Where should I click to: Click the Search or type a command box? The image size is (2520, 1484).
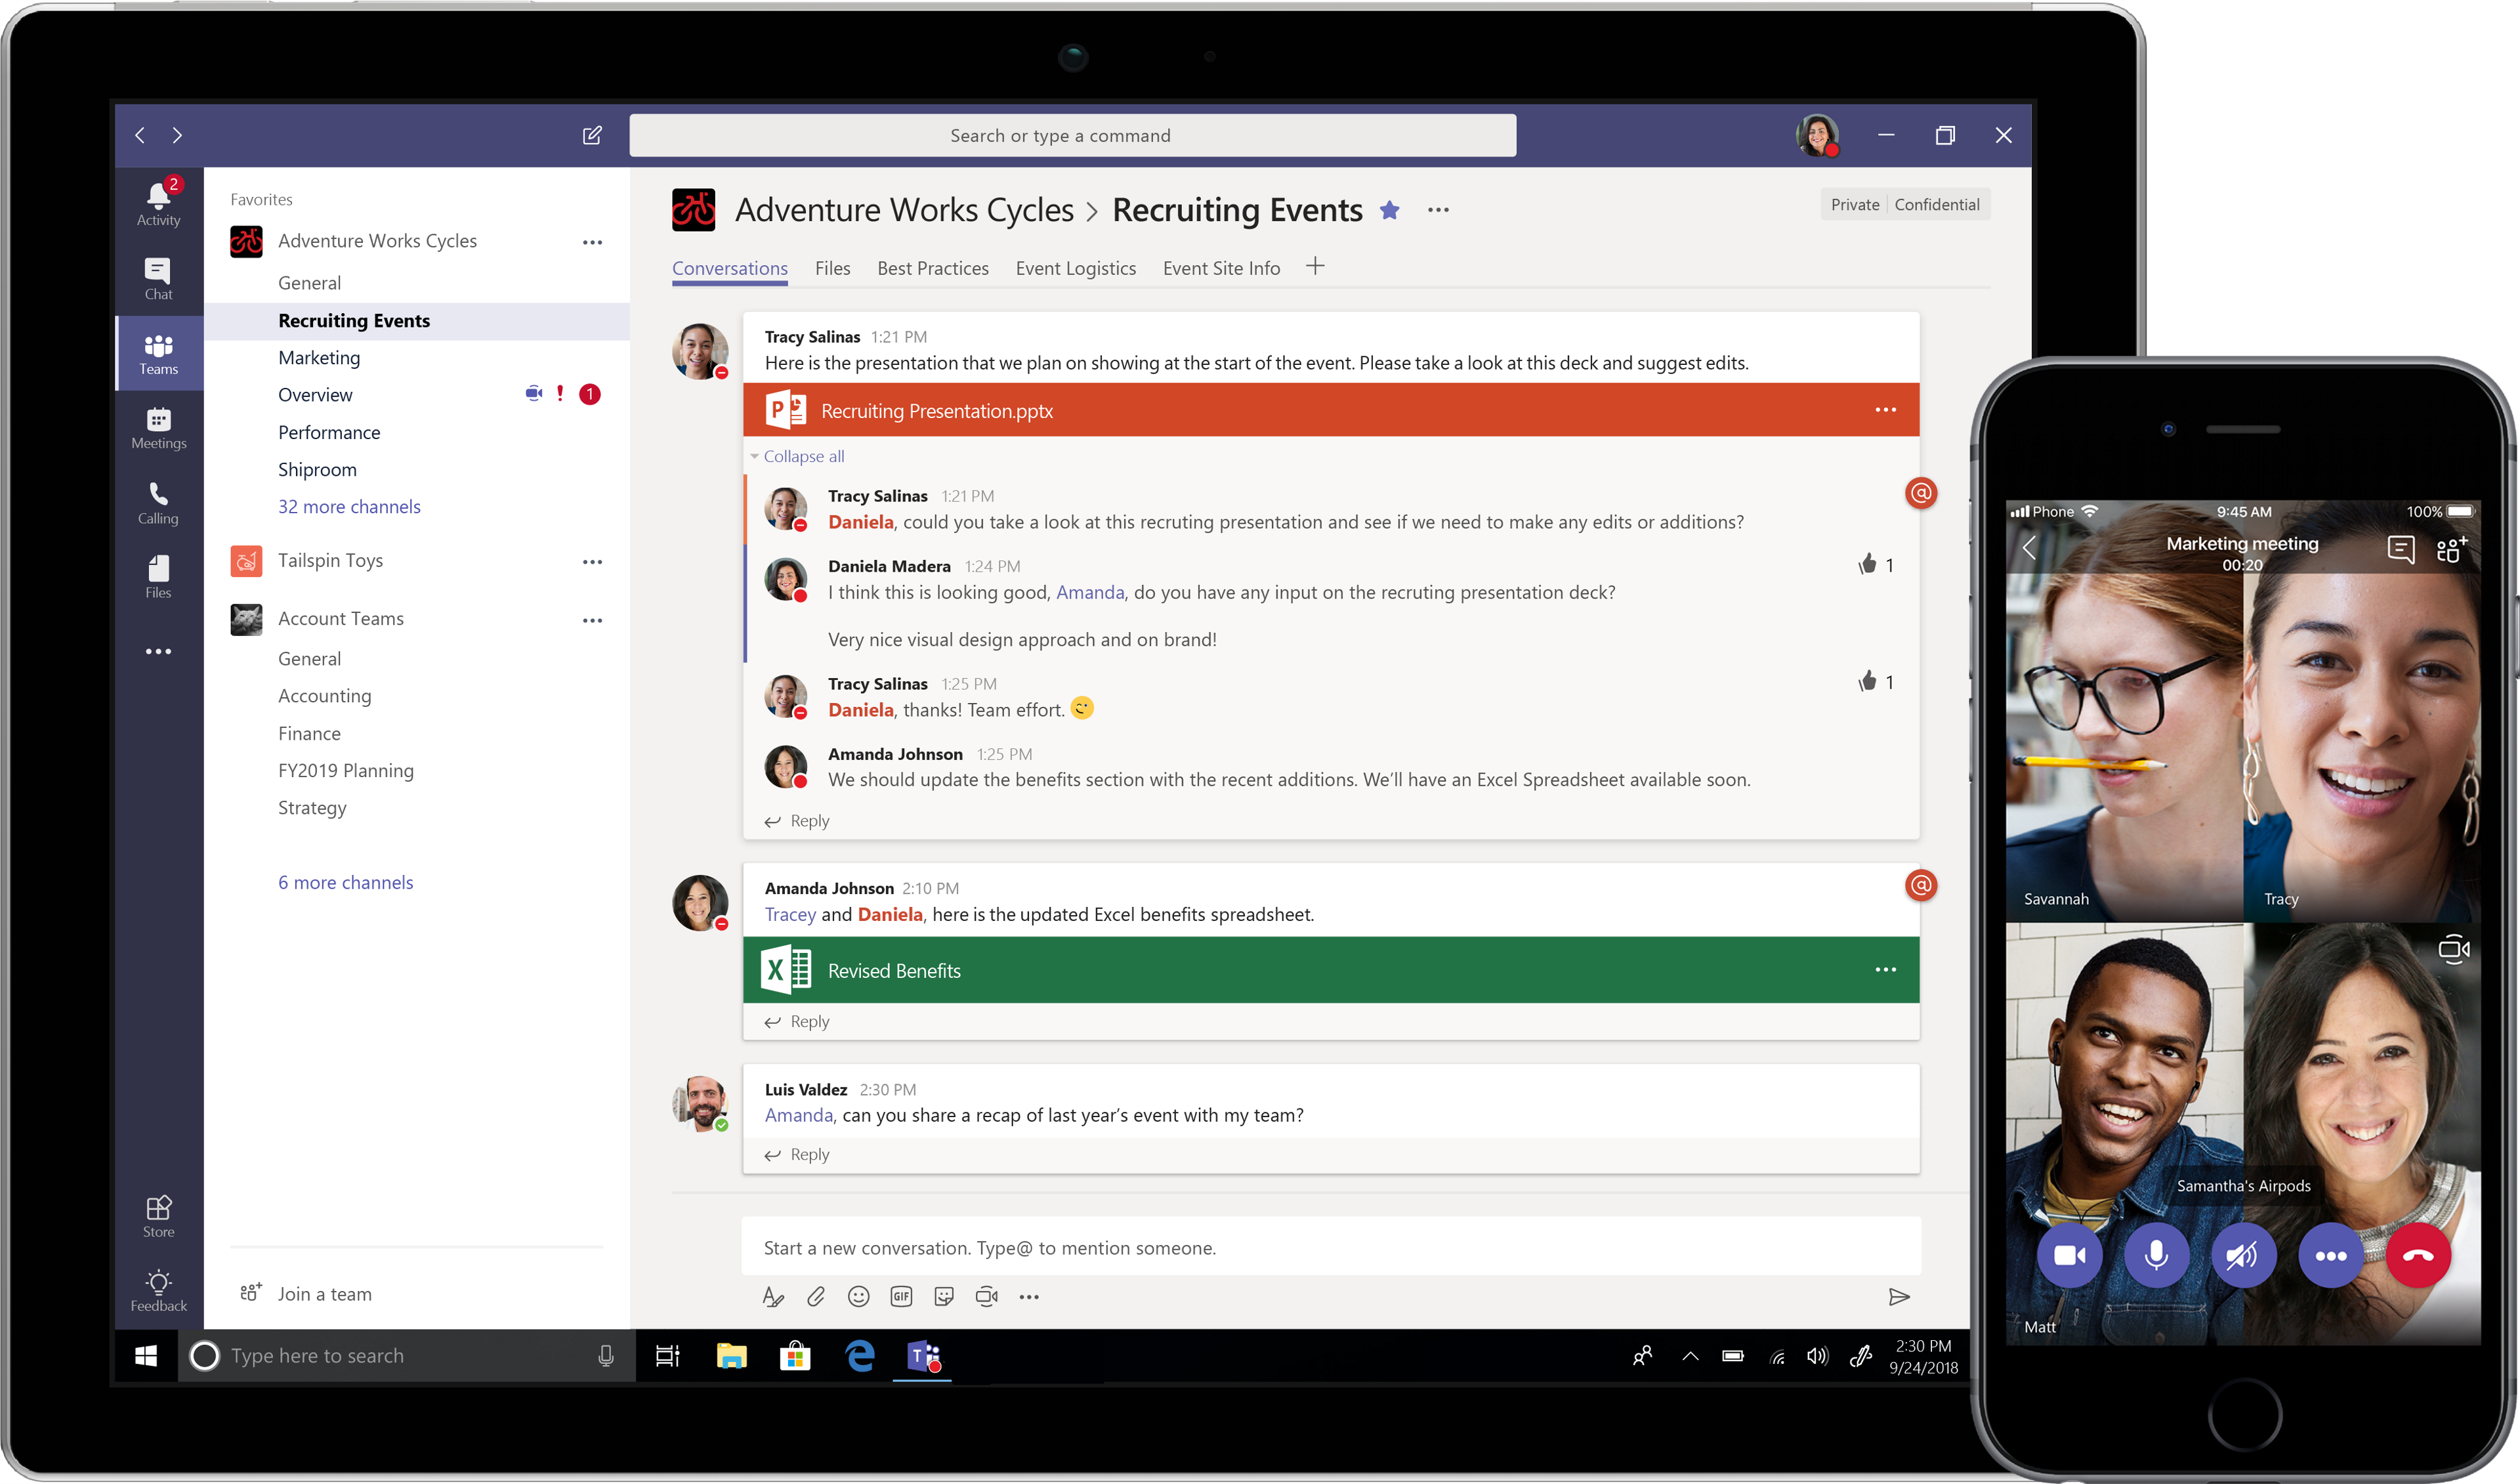(1072, 135)
